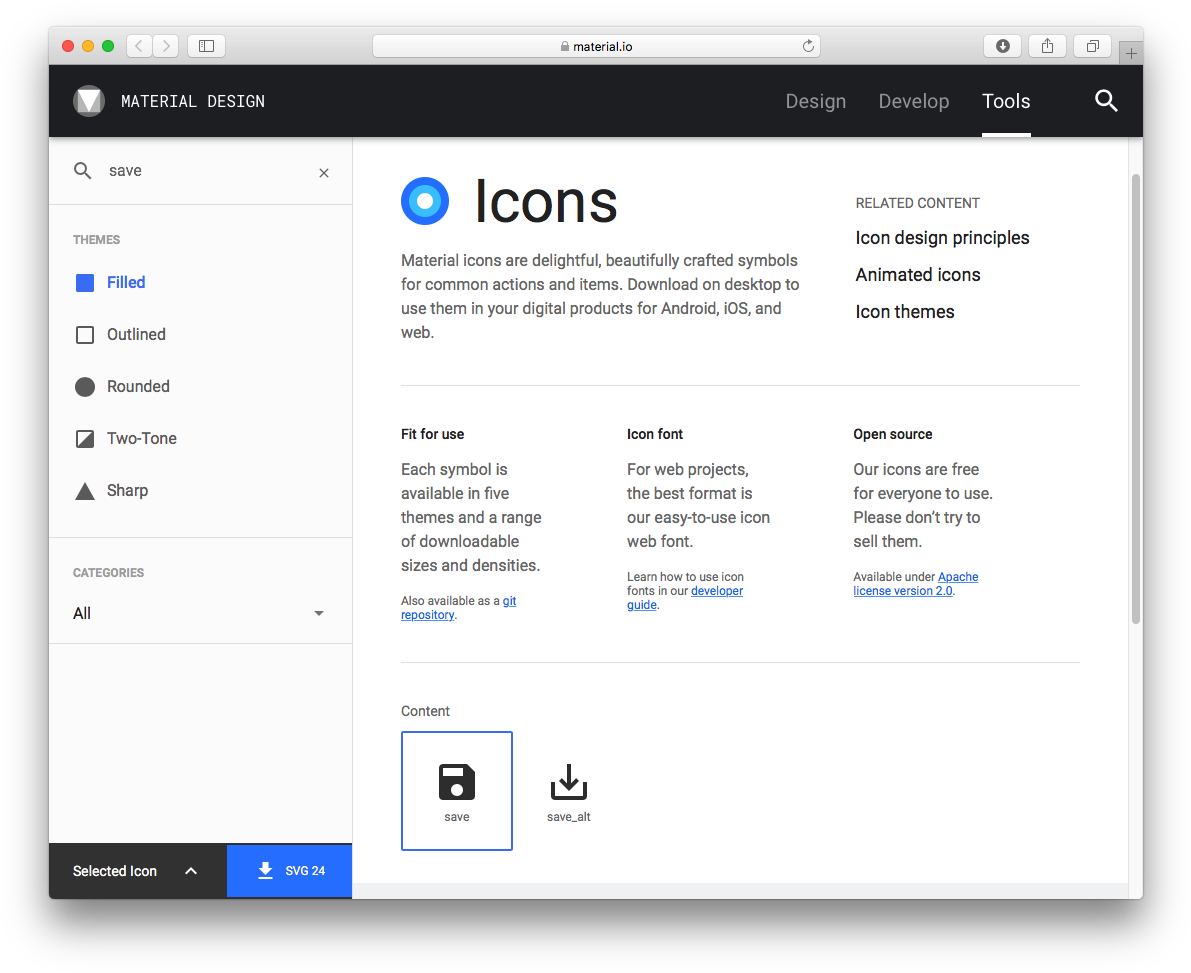Image resolution: width=1191 pixels, height=973 pixels.
Task: Reload the page in address bar
Action: (808, 46)
